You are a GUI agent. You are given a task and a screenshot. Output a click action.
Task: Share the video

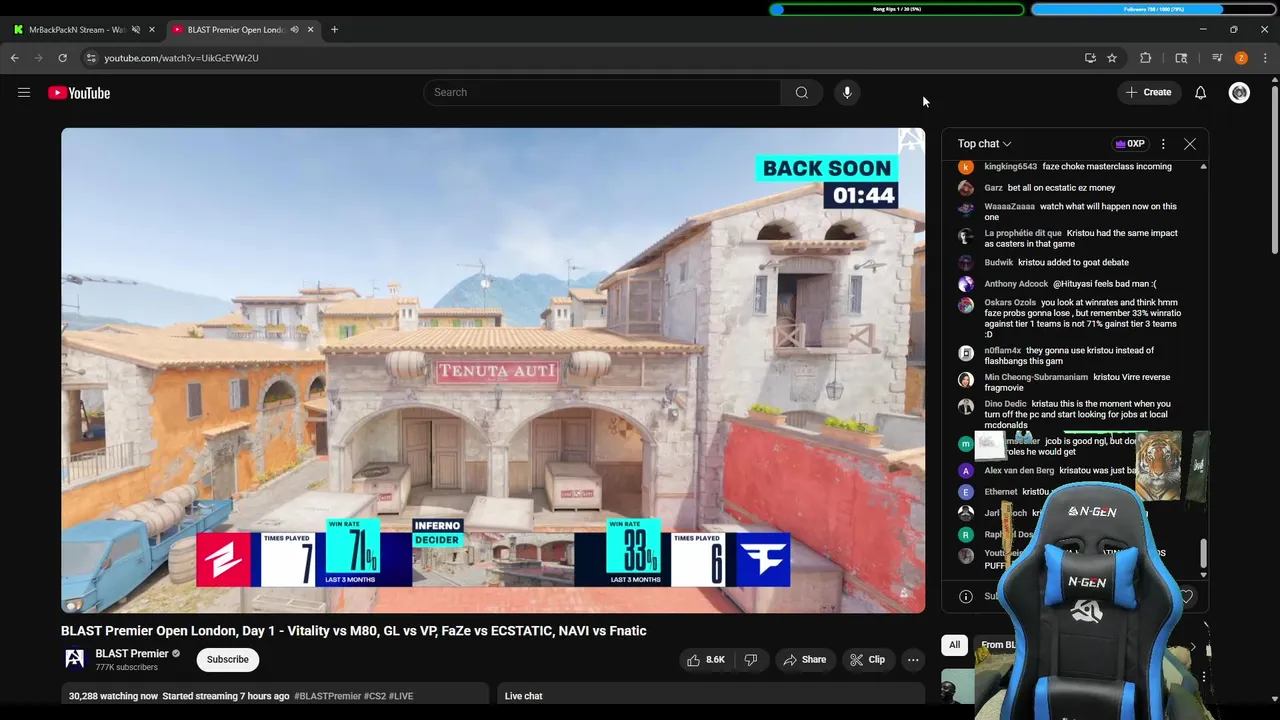[804, 660]
